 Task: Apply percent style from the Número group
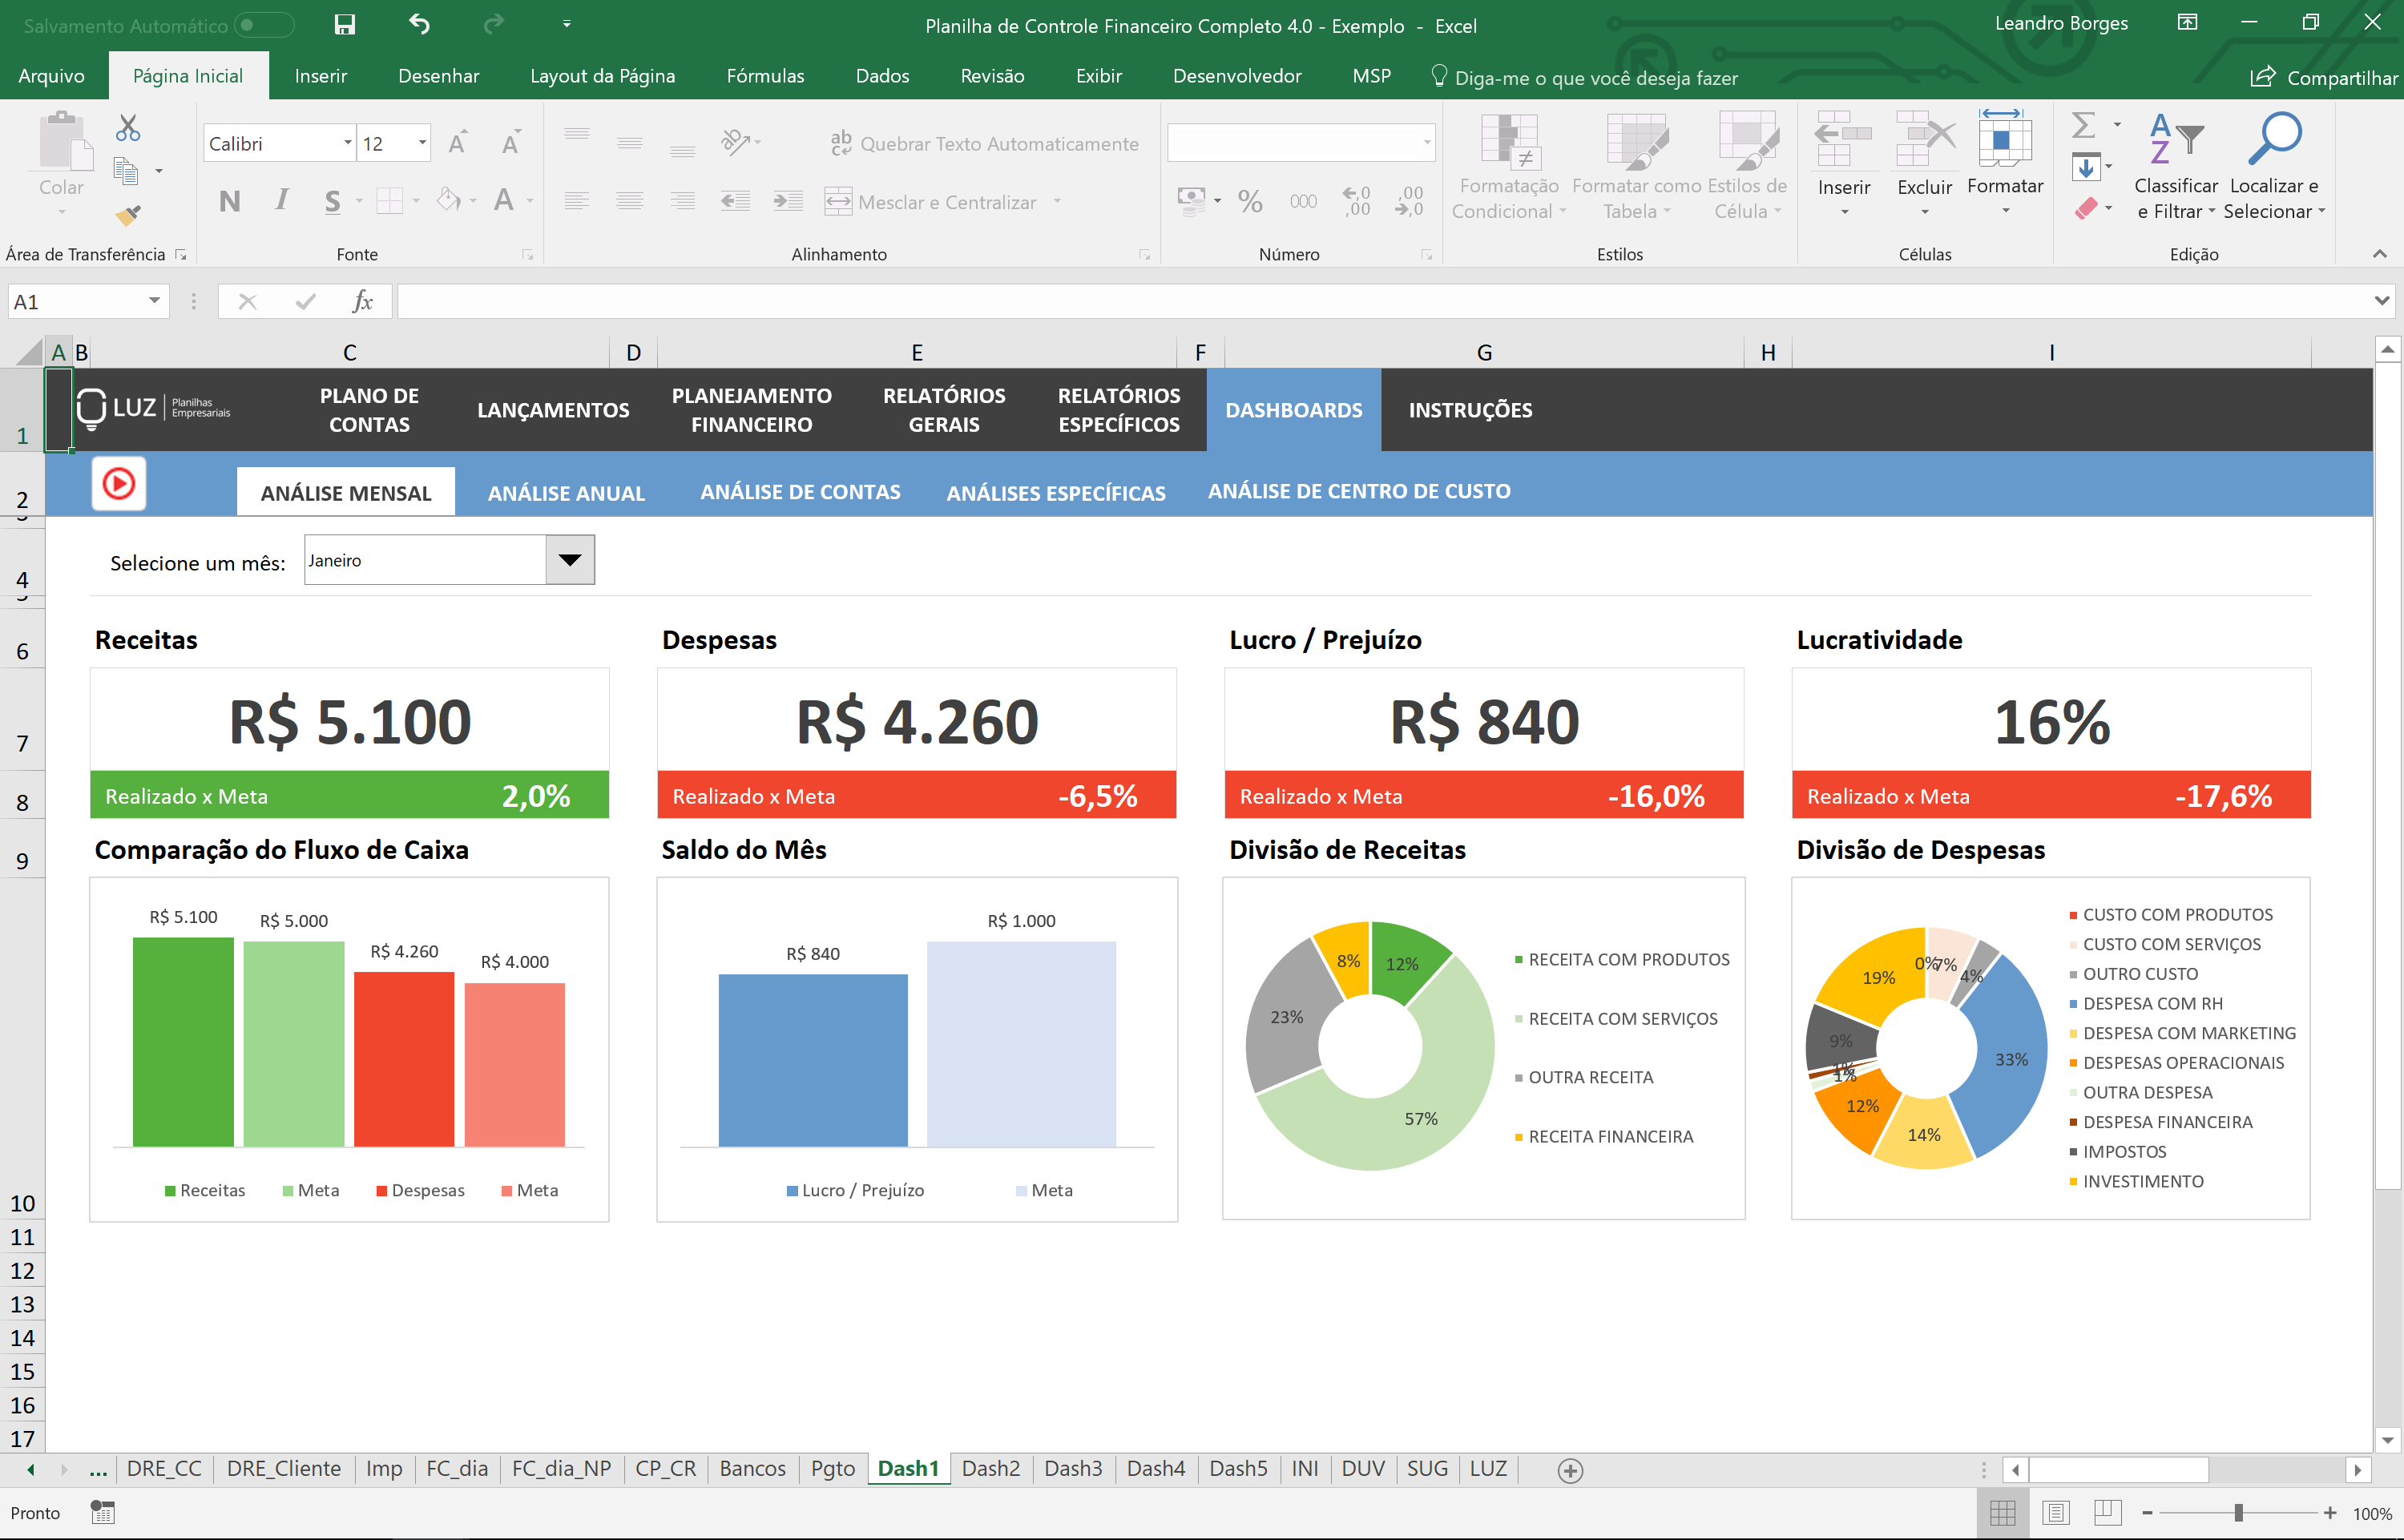(1249, 200)
